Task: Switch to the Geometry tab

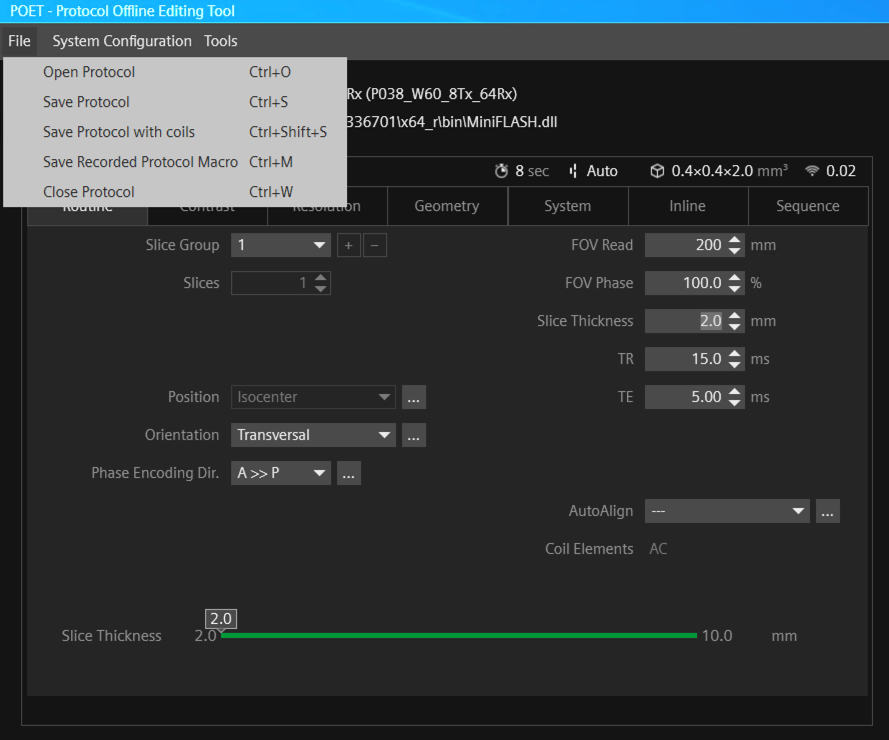Action: pyautogui.click(x=447, y=206)
